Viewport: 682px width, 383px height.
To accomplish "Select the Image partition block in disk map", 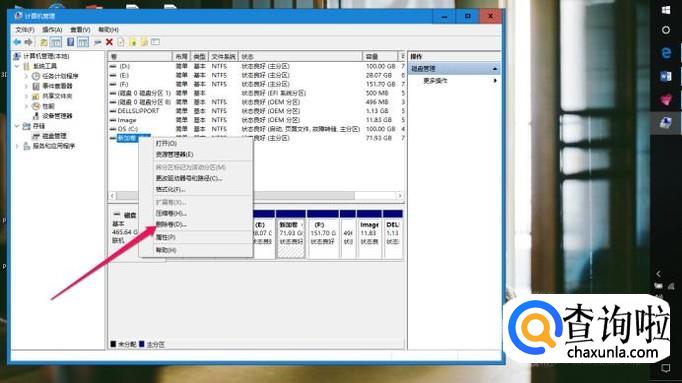I will (x=369, y=235).
